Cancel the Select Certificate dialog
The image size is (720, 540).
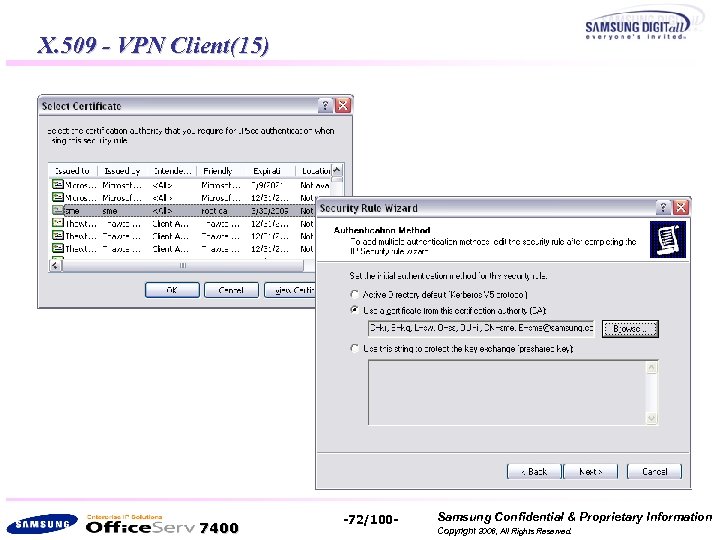click(231, 290)
